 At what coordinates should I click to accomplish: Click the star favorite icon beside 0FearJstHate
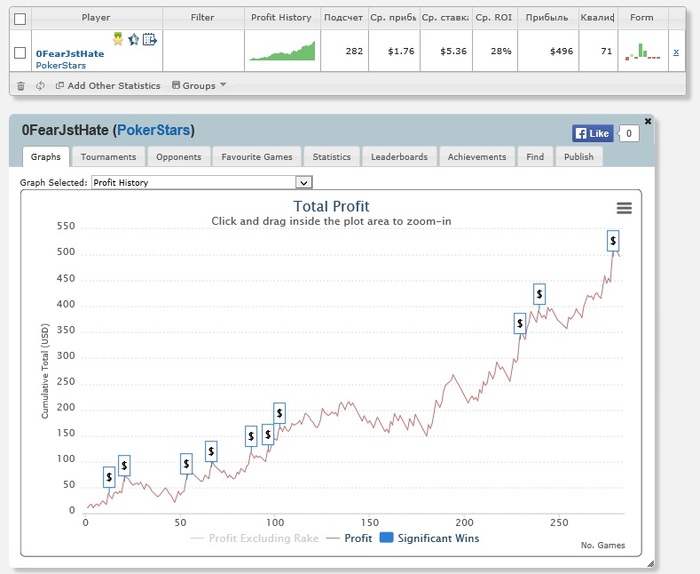pyautogui.click(x=133, y=40)
